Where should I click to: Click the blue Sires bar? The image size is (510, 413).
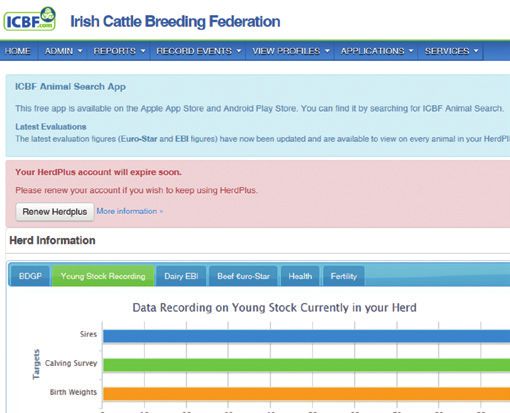(x=306, y=336)
